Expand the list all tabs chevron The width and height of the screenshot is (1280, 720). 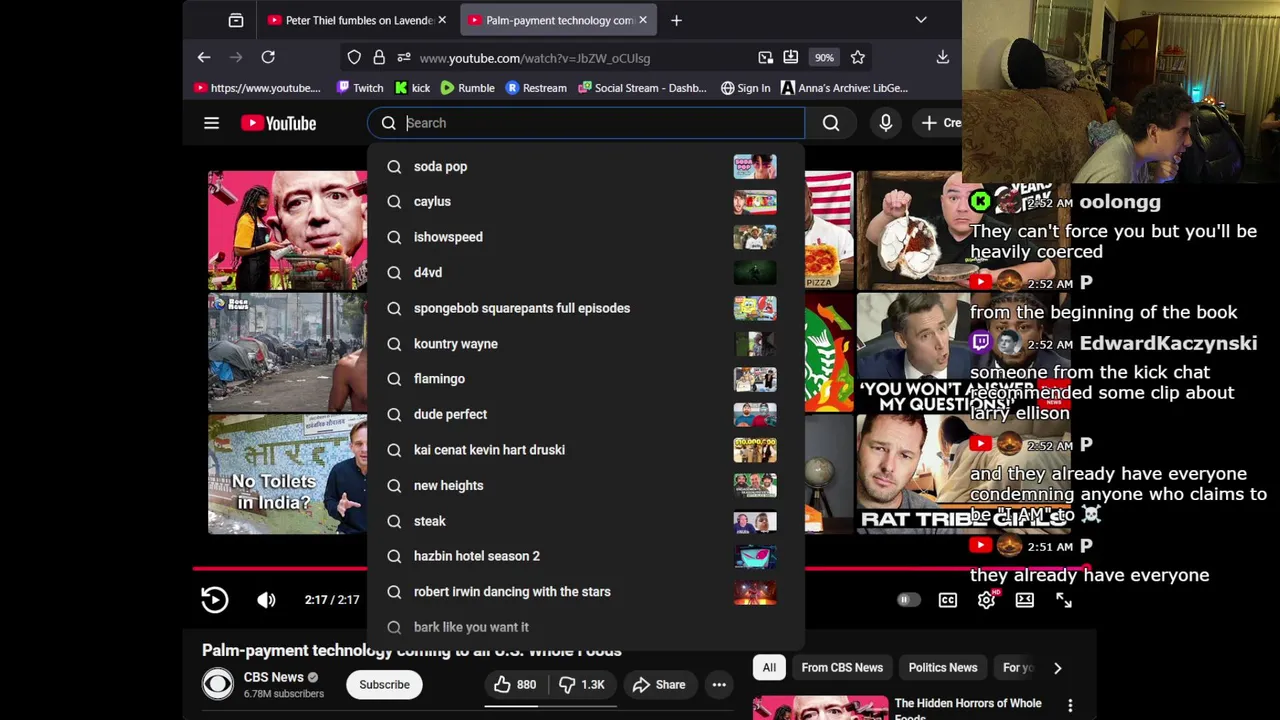click(921, 20)
